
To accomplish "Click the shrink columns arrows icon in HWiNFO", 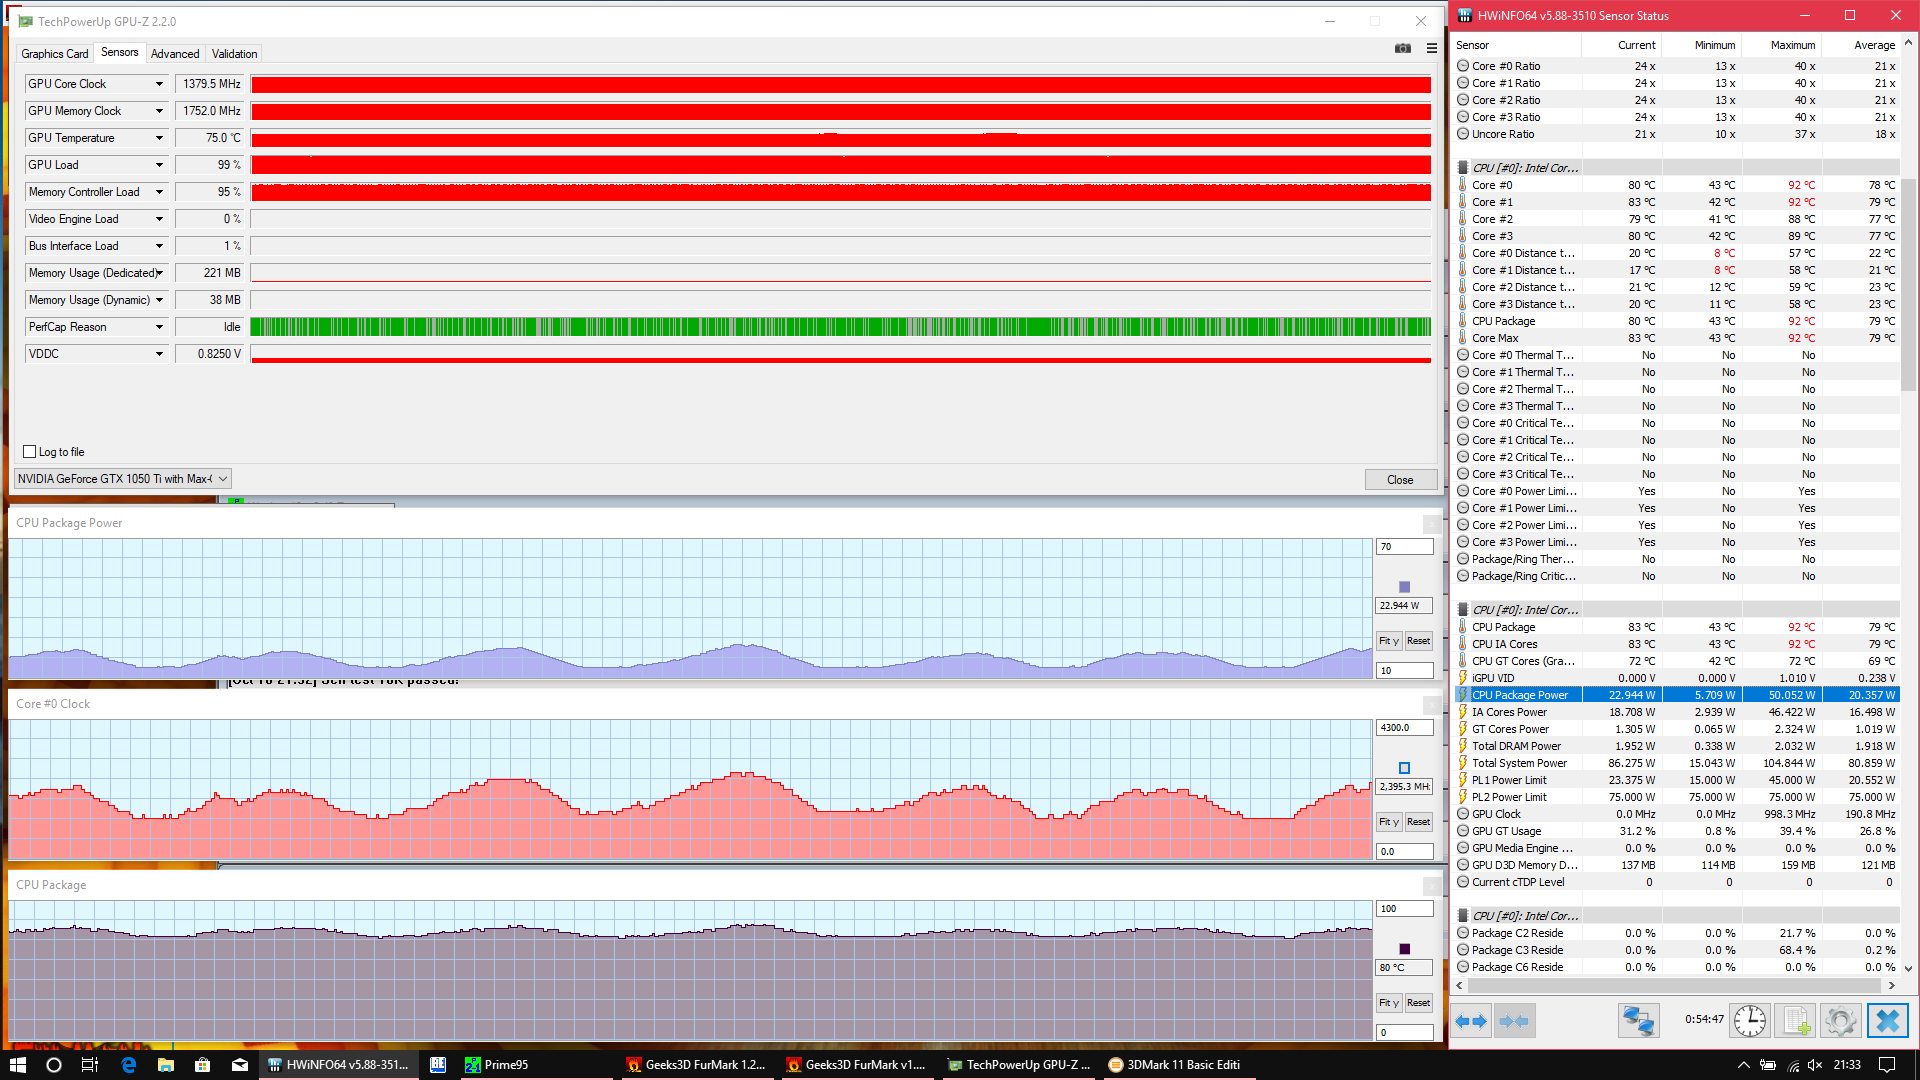I will pyautogui.click(x=1514, y=1021).
